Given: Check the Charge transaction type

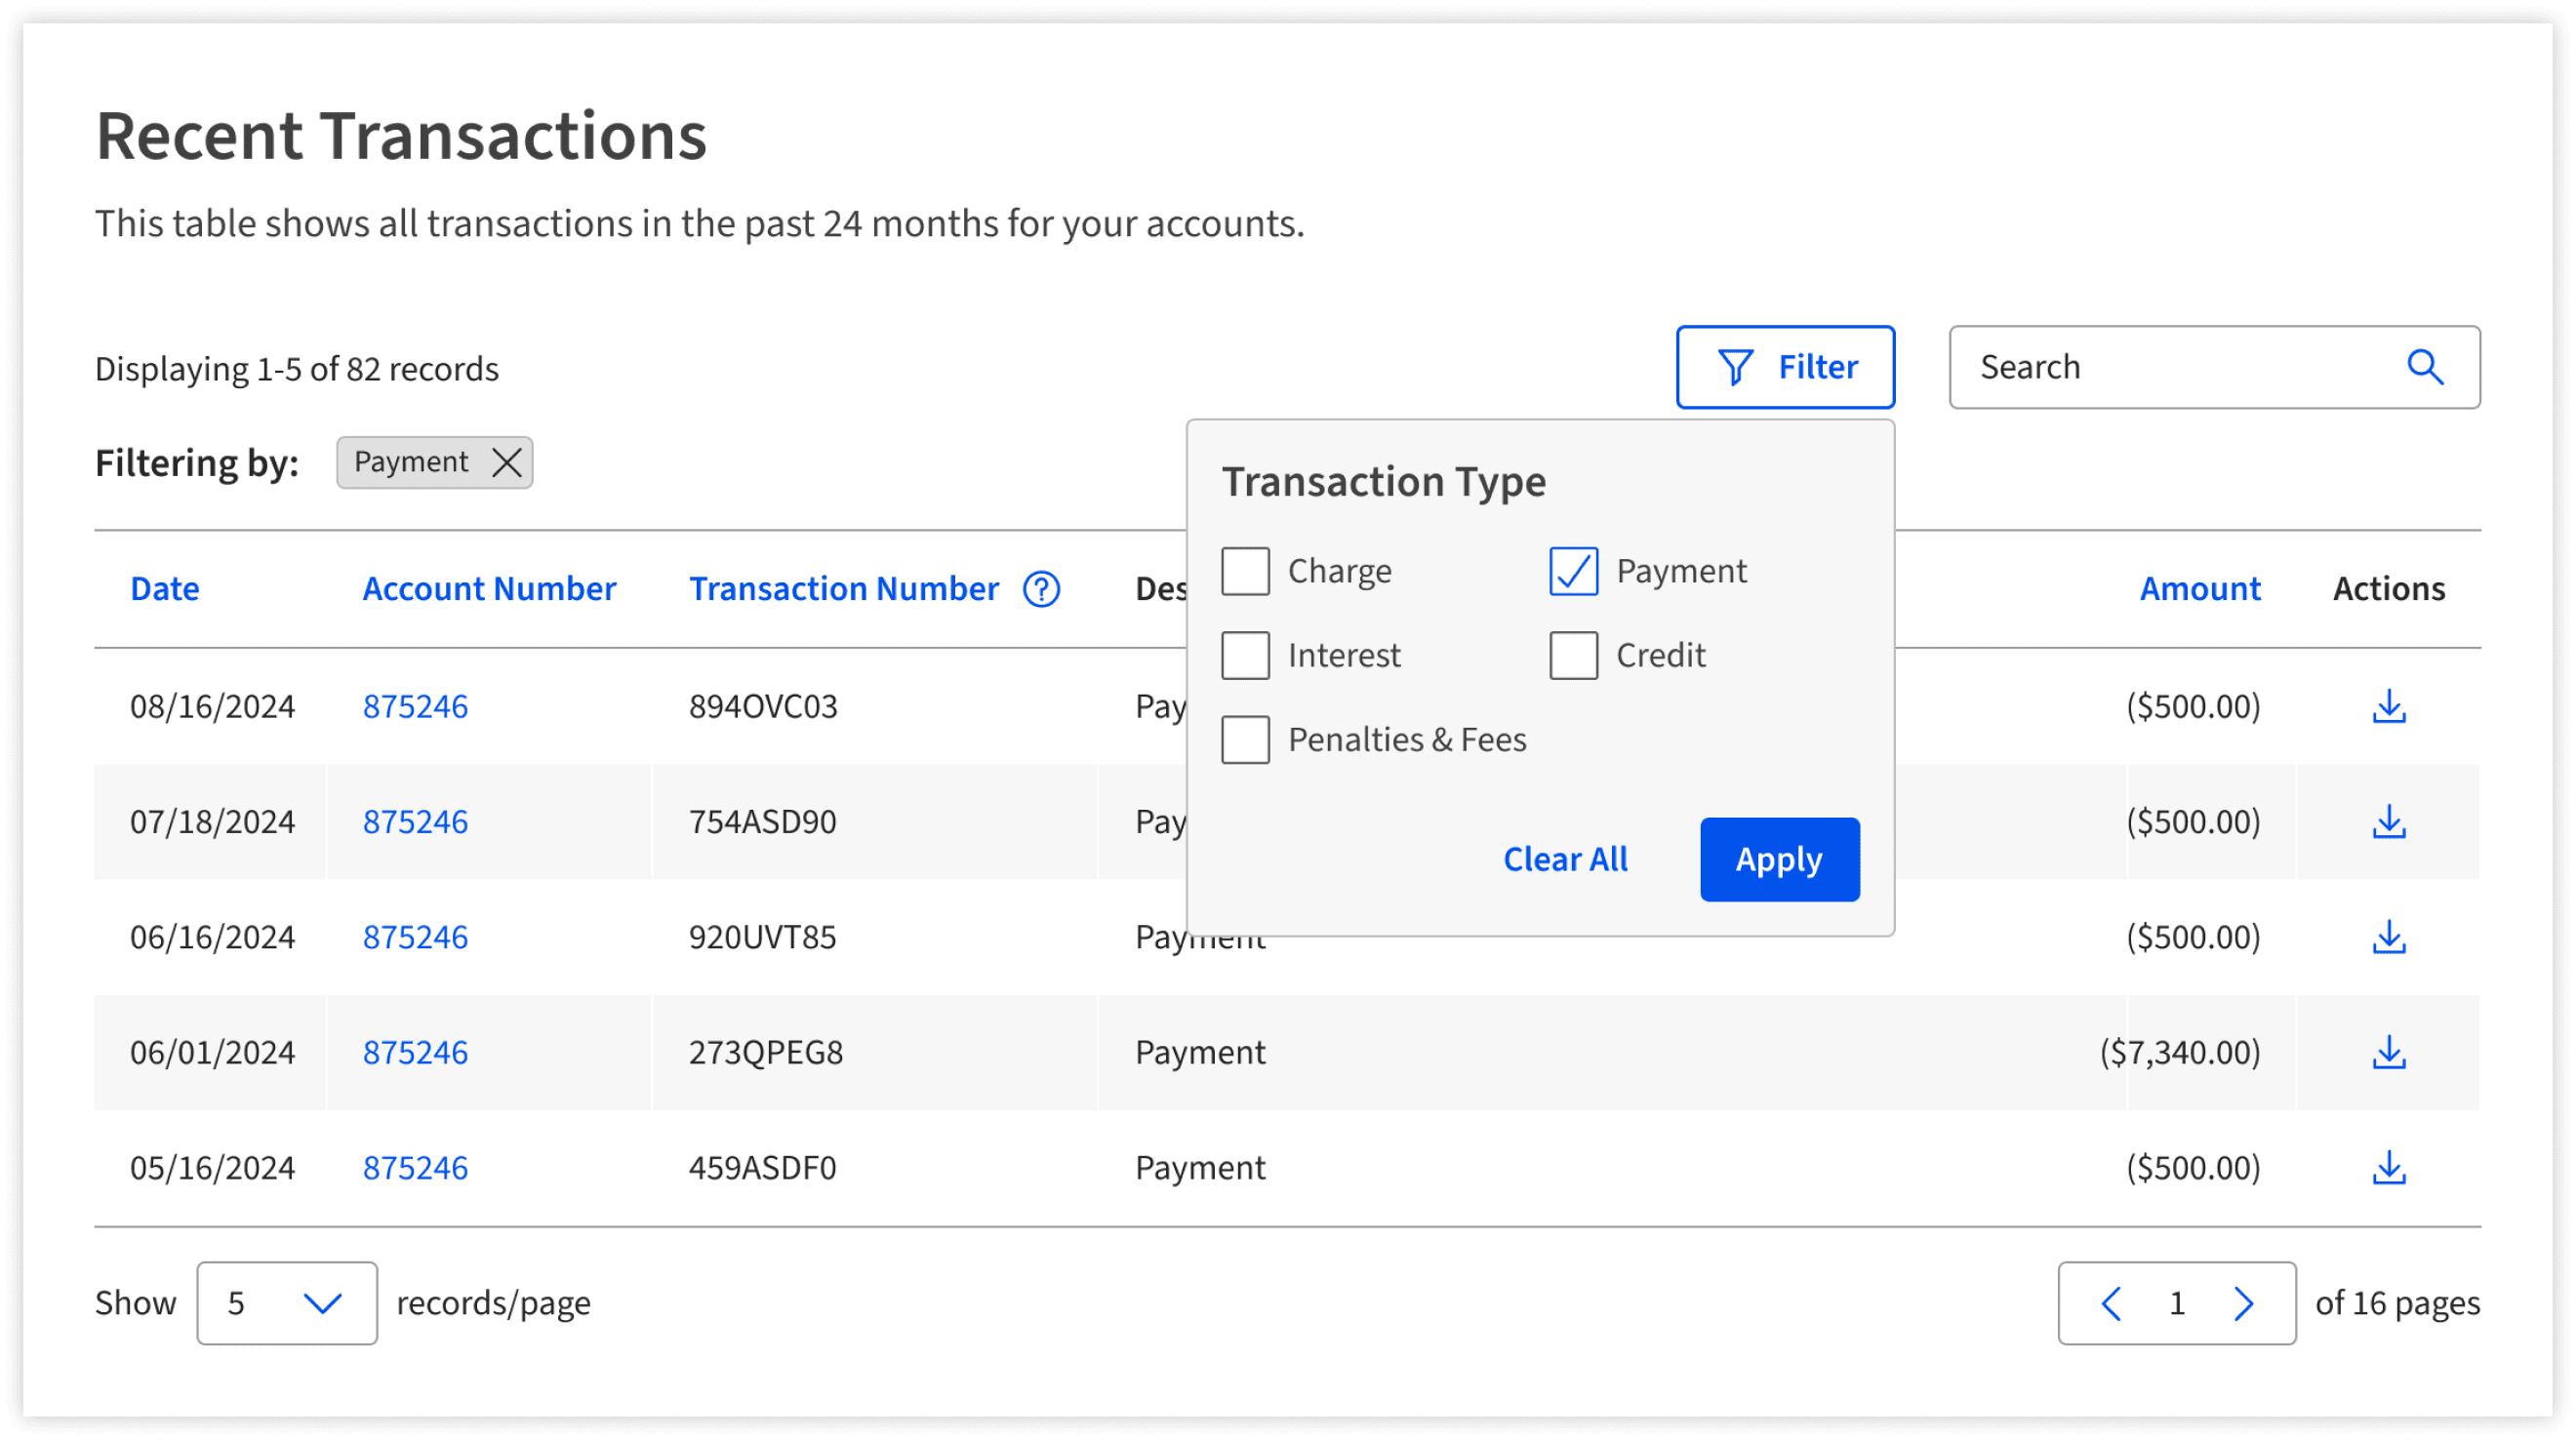Looking at the screenshot, I should pos(1245,571).
